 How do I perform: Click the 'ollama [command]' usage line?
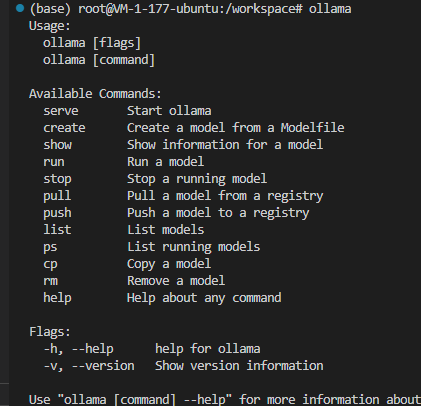click(99, 60)
